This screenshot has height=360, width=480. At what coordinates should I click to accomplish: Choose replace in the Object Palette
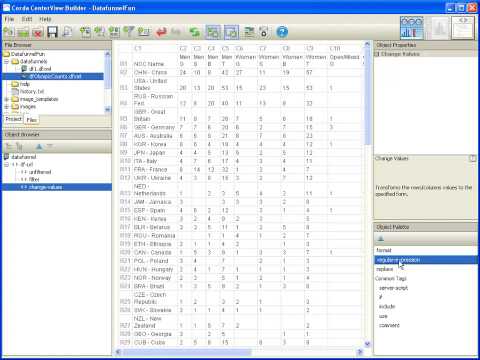tap(384, 269)
